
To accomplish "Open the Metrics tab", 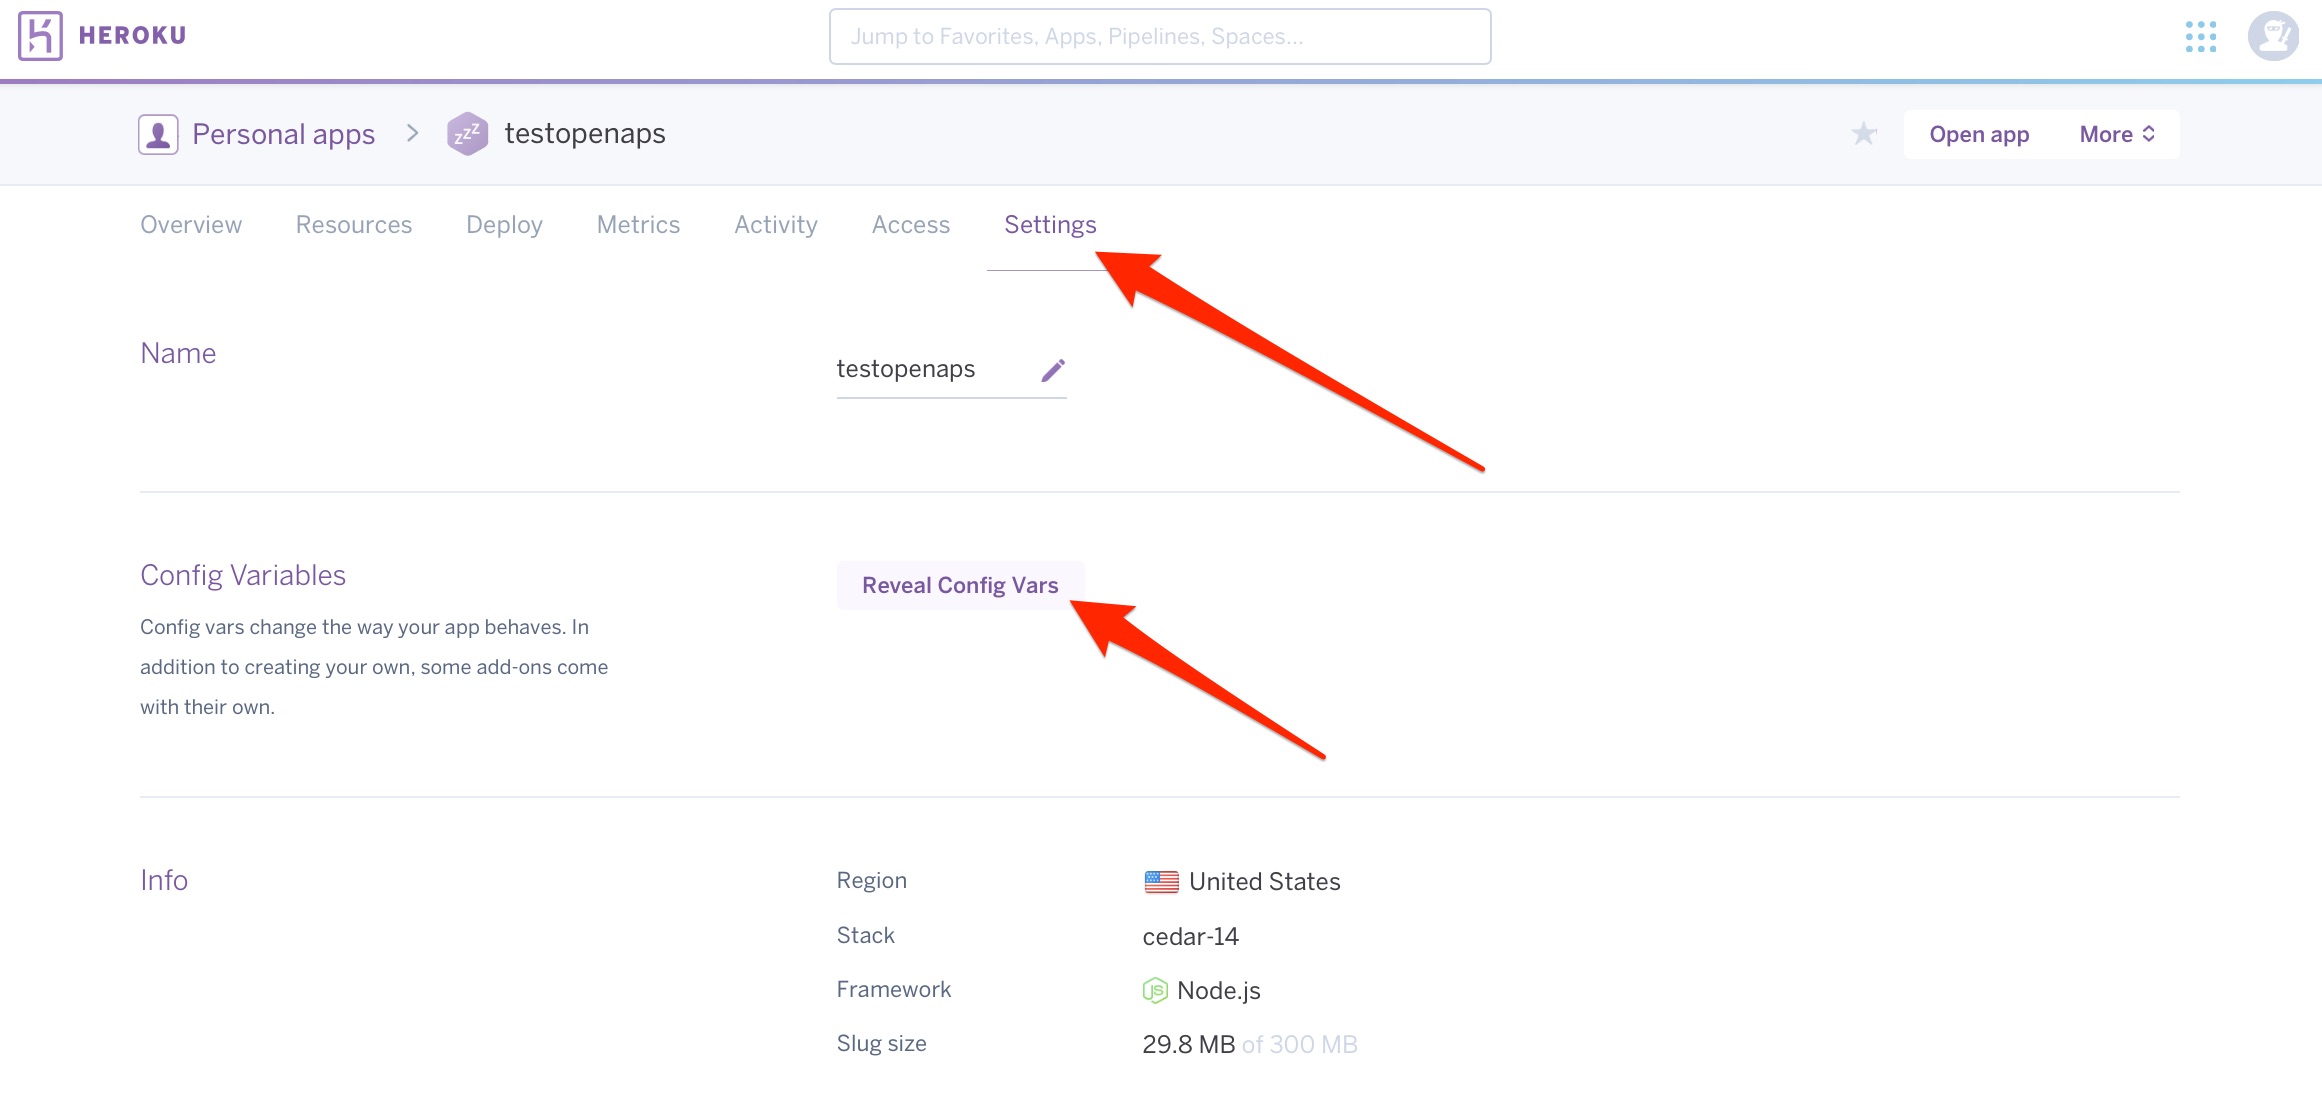I will coord(638,225).
